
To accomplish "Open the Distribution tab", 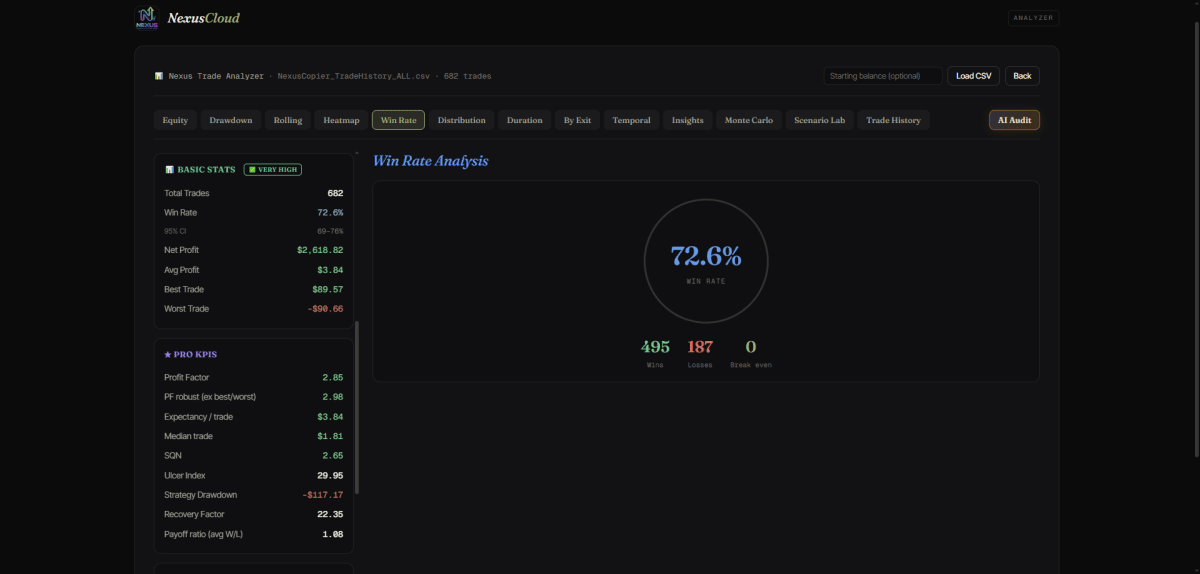I will (x=461, y=120).
